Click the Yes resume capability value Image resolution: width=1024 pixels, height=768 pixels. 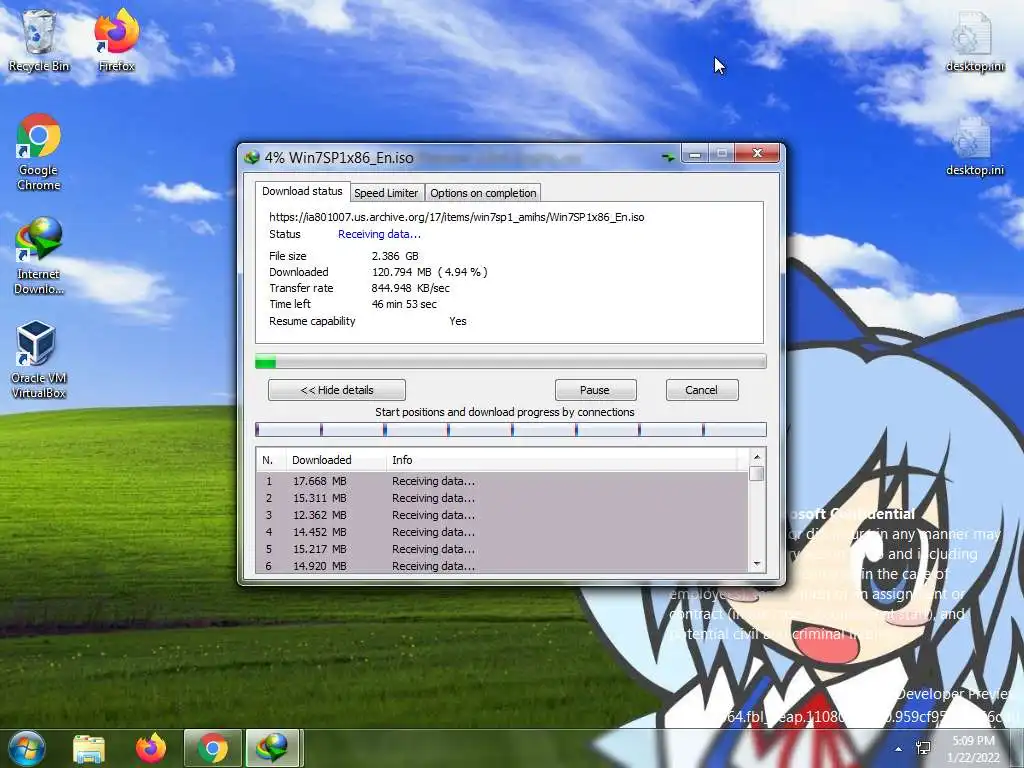tap(458, 321)
